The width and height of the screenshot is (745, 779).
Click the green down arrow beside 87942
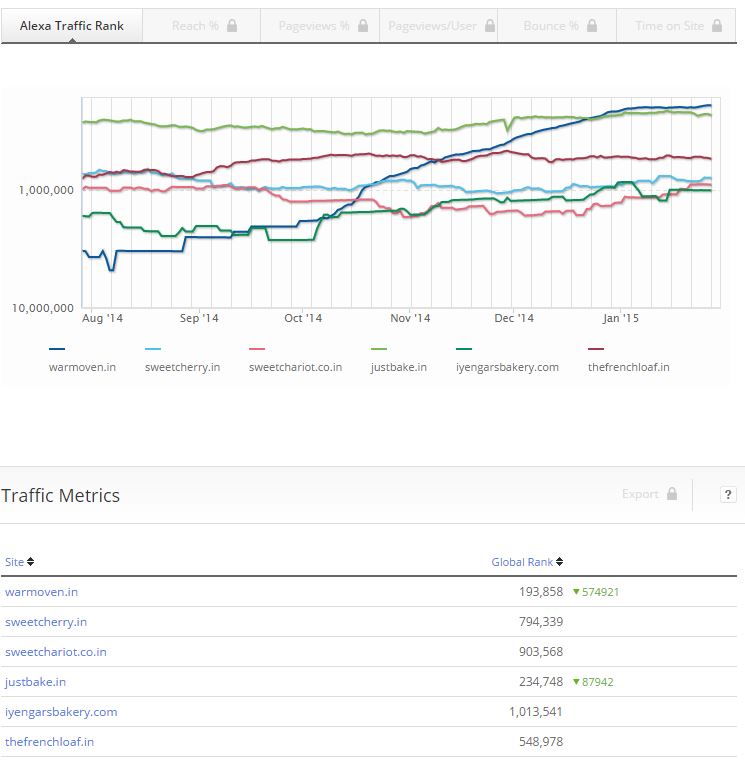(576, 682)
